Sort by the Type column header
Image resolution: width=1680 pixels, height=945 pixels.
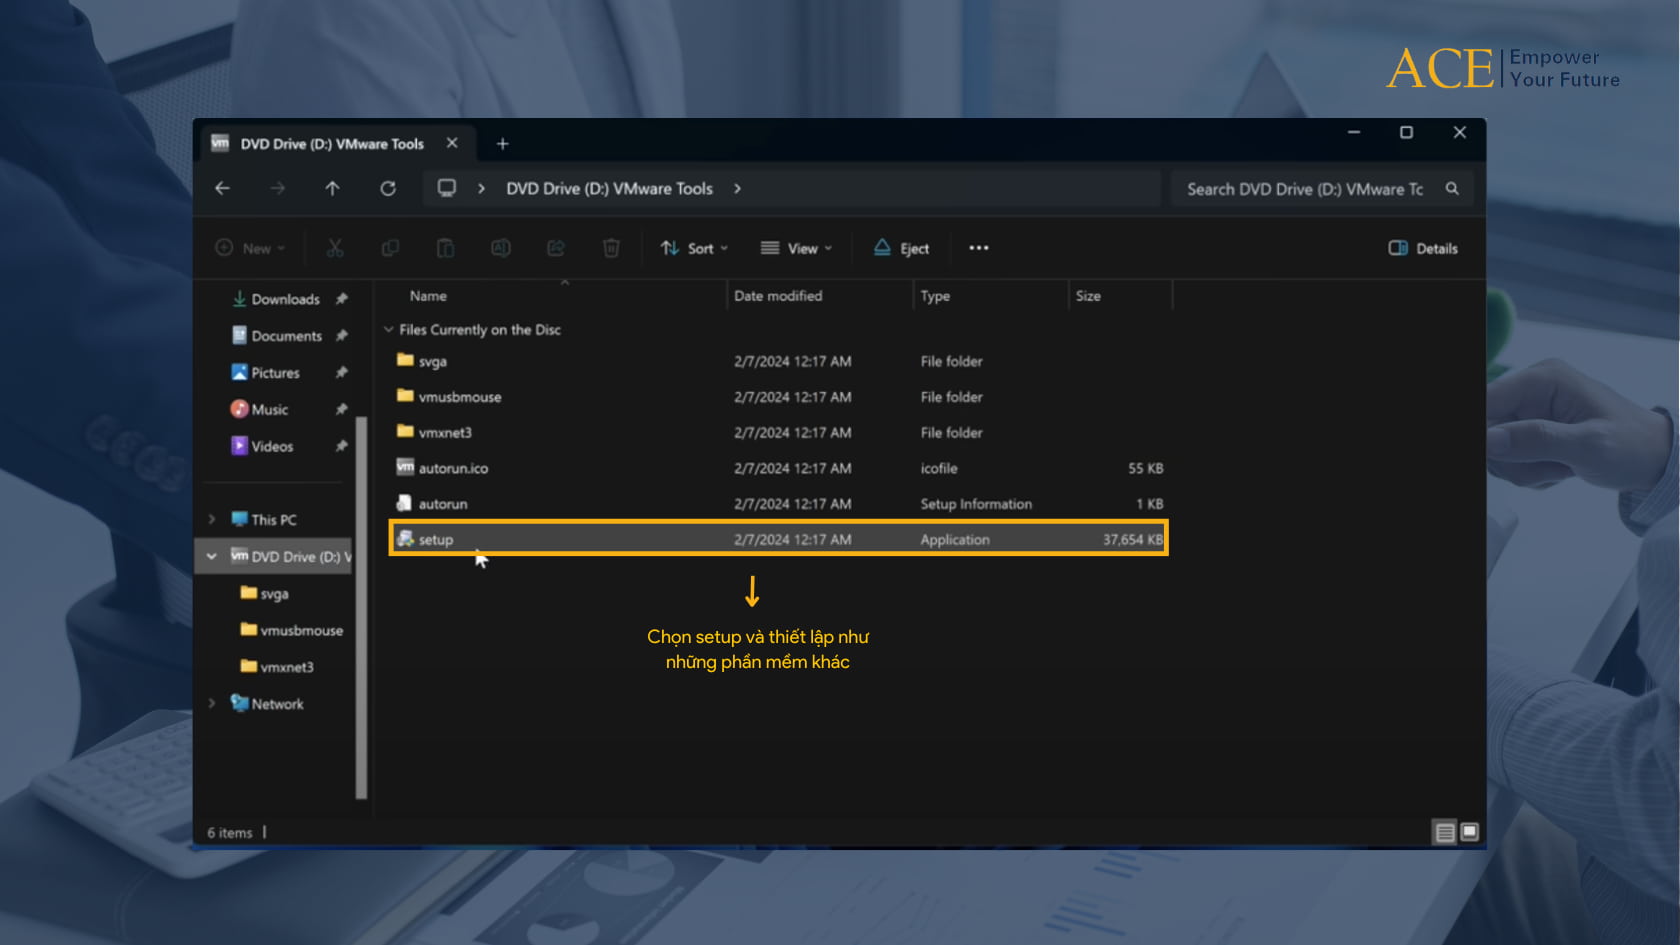[x=935, y=296]
